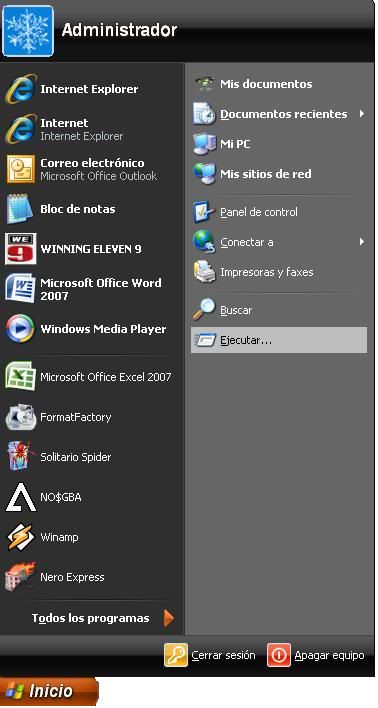Open the Solitario Spider card icon
Image resolution: width=378 pixels, height=708 pixels.
coord(21,456)
